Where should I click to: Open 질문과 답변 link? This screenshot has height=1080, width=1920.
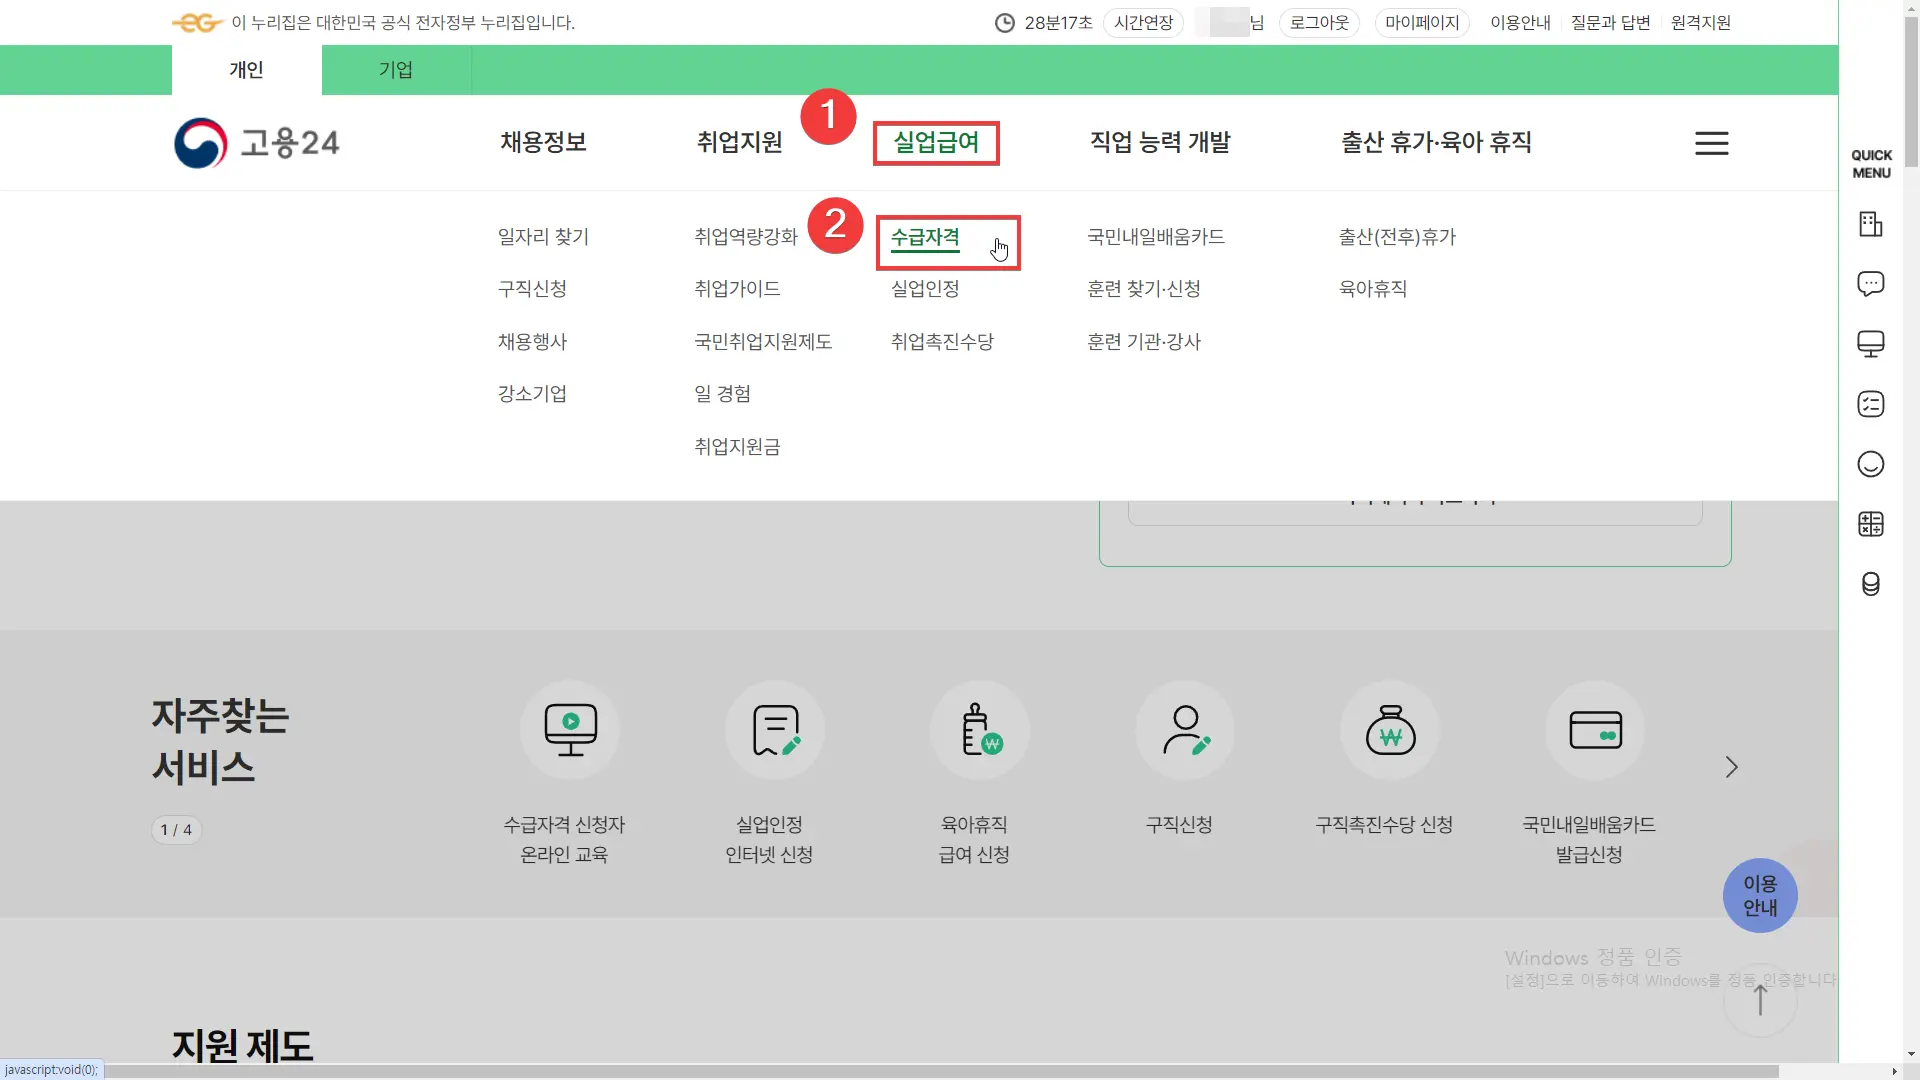[1610, 23]
